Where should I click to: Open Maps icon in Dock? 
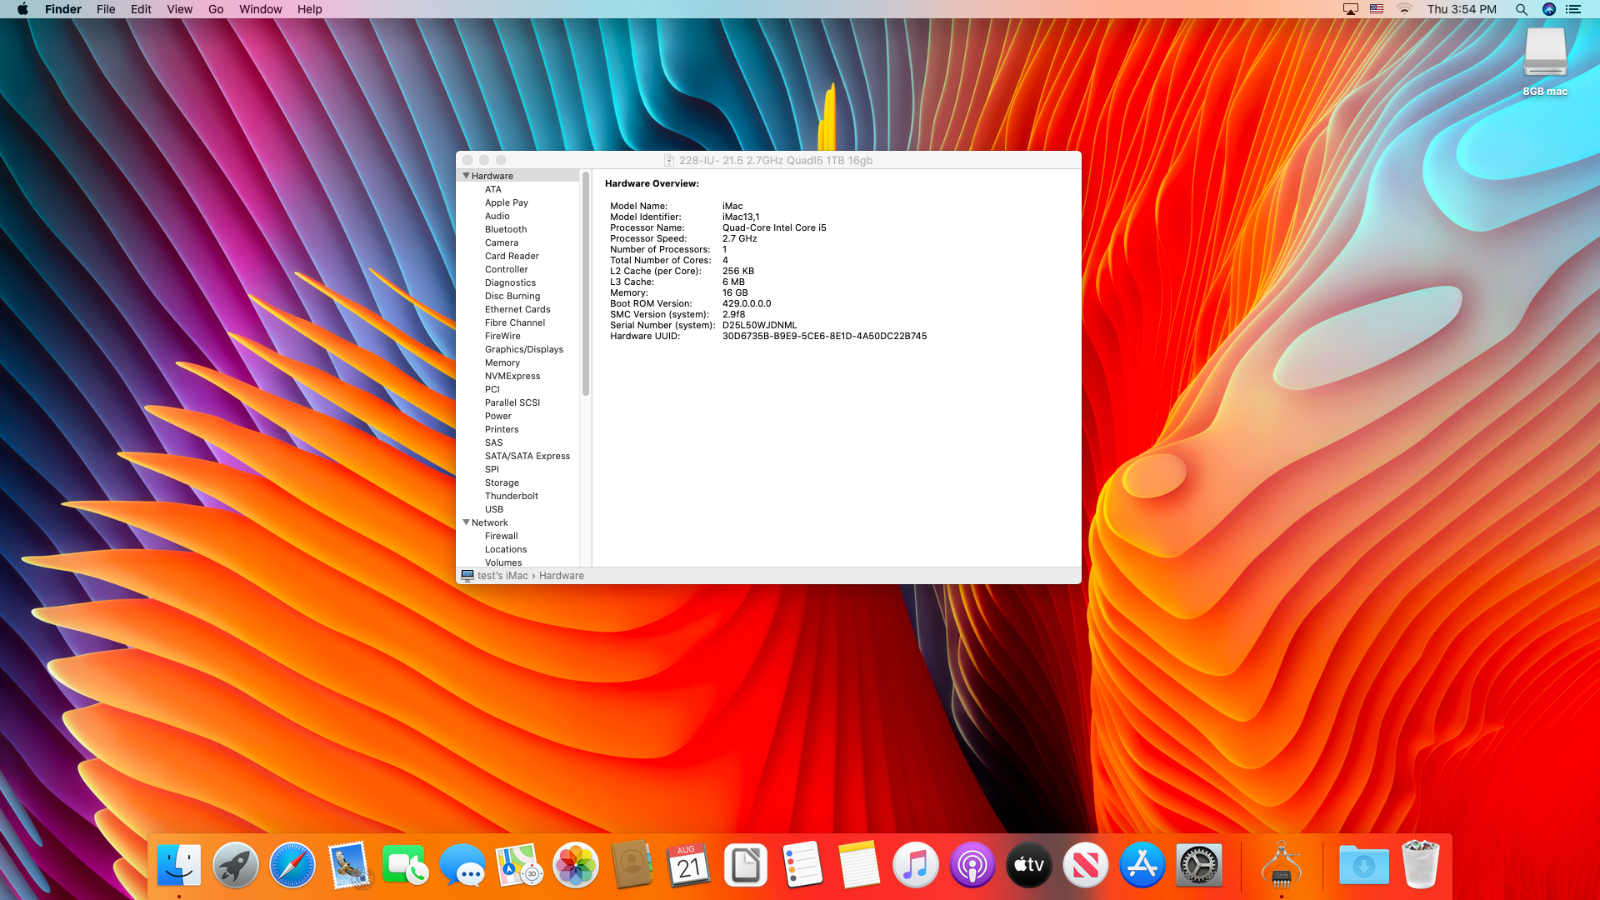pos(519,865)
